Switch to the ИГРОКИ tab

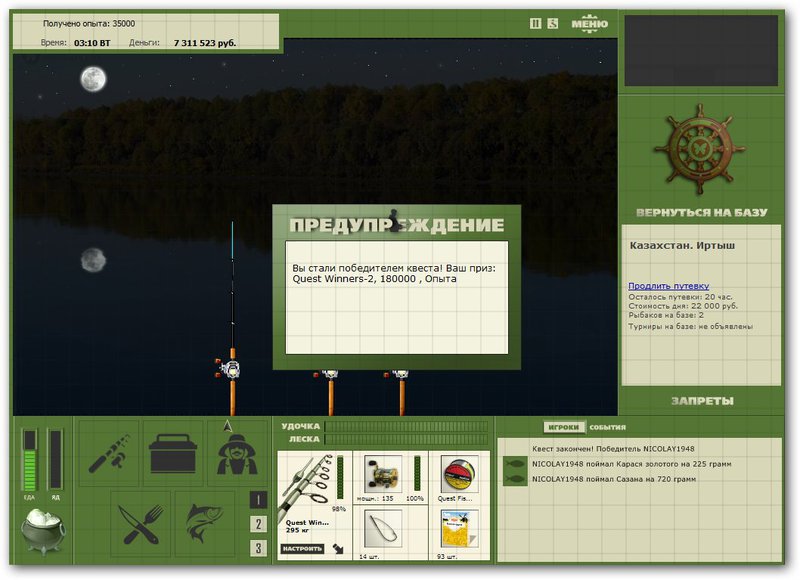point(564,427)
